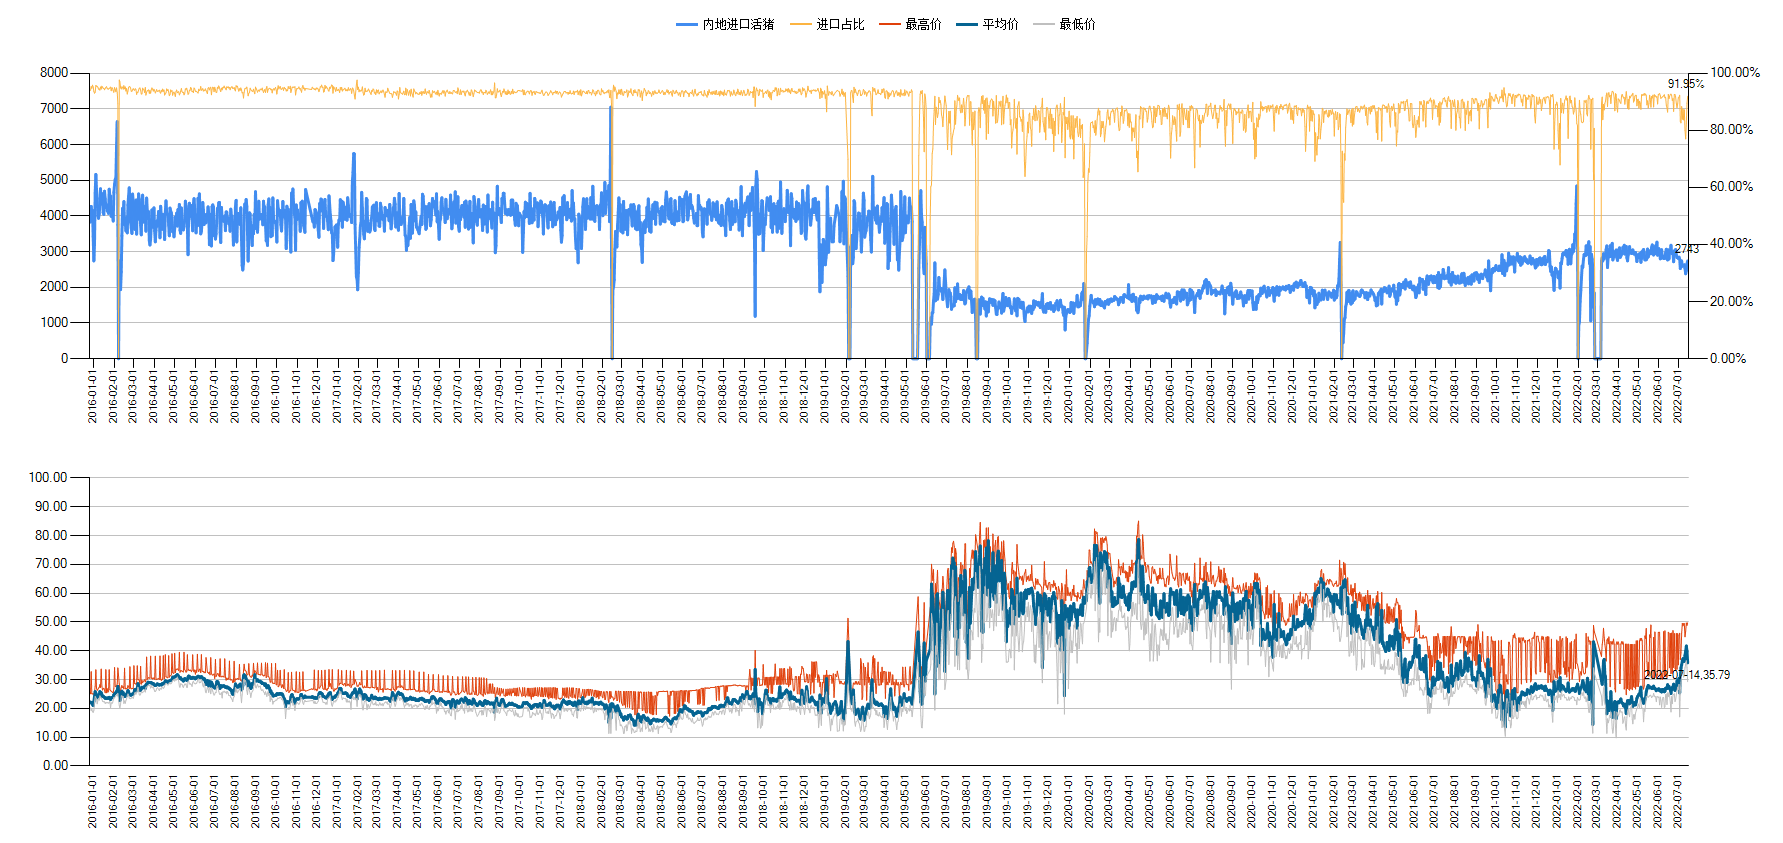Click 2016-01-01 on the top chart axis
This screenshot has height=843, width=1783.
click(93, 397)
